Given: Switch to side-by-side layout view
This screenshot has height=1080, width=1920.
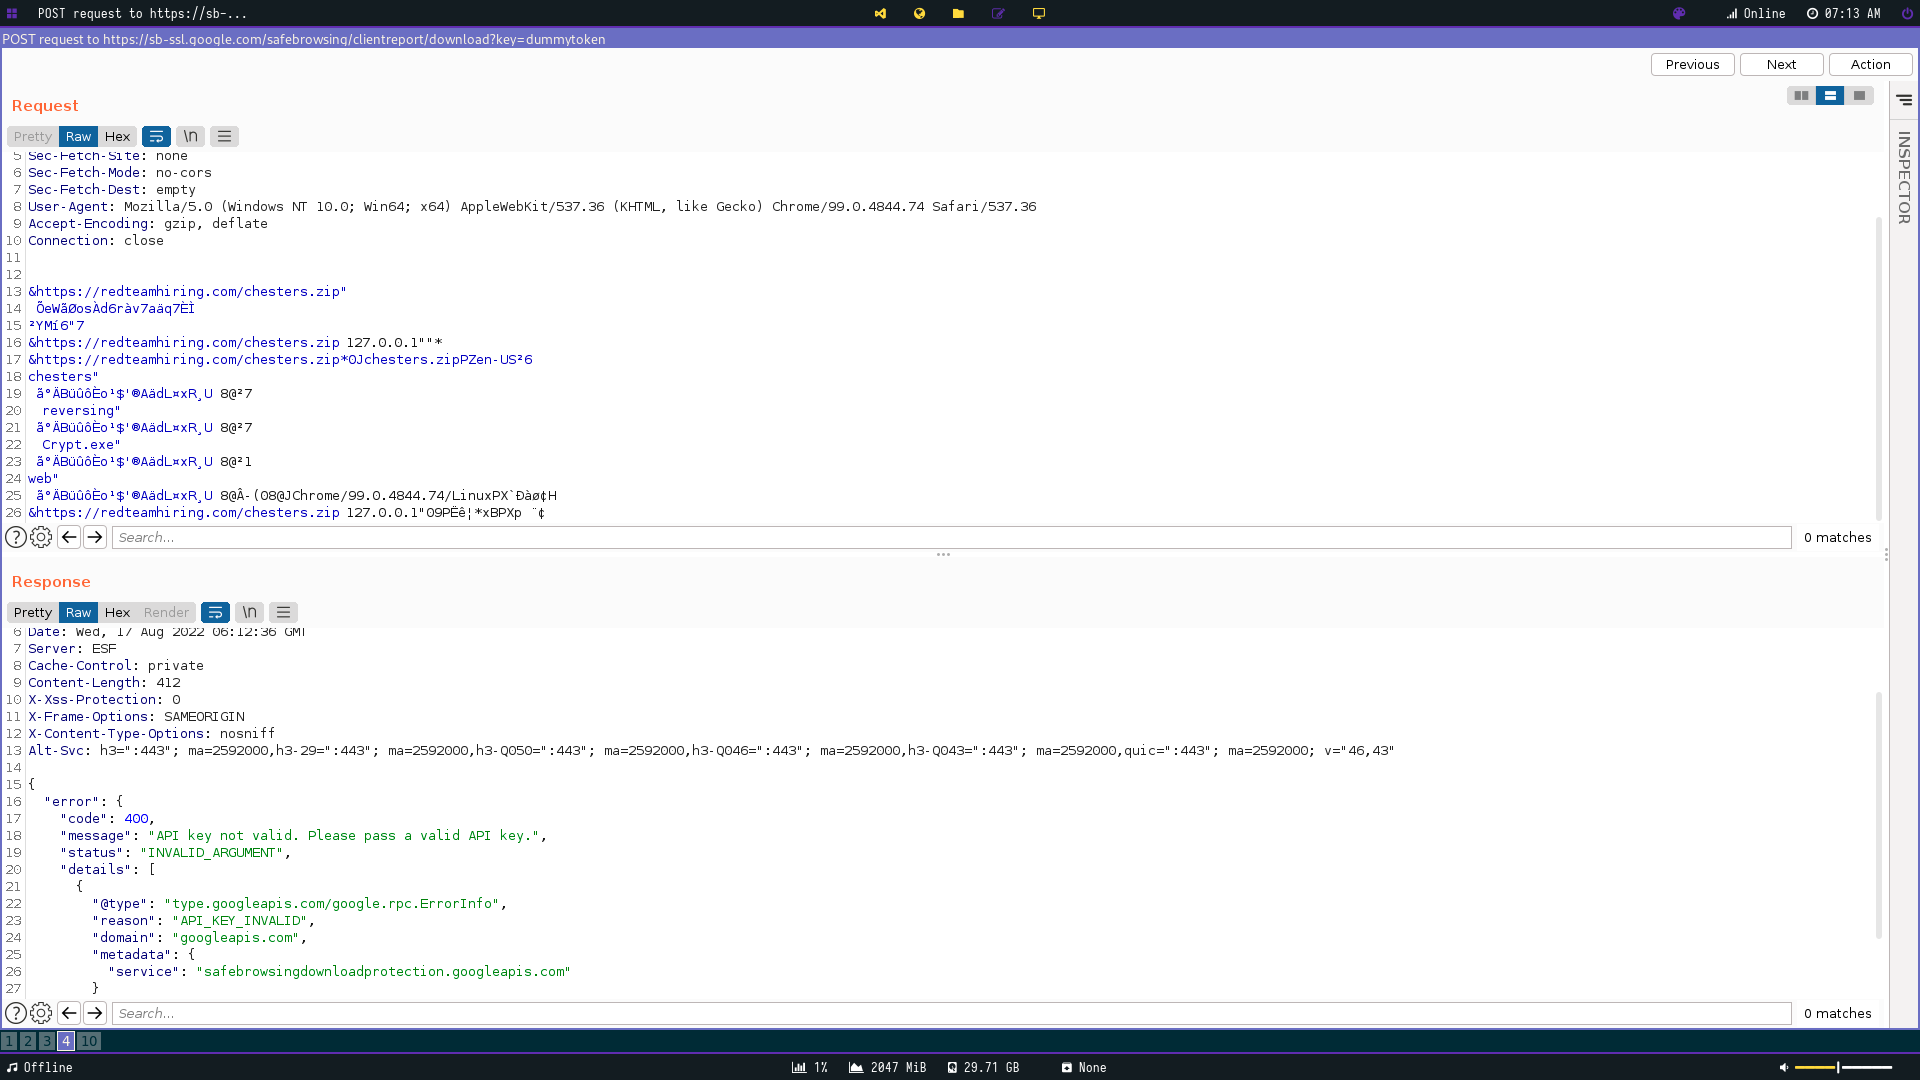Looking at the screenshot, I should (x=1801, y=96).
